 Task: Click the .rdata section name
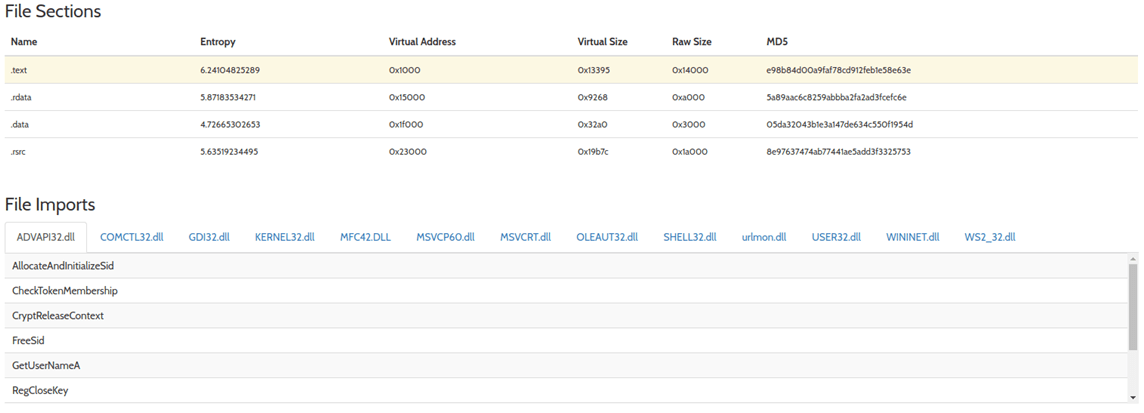tap(21, 97)
